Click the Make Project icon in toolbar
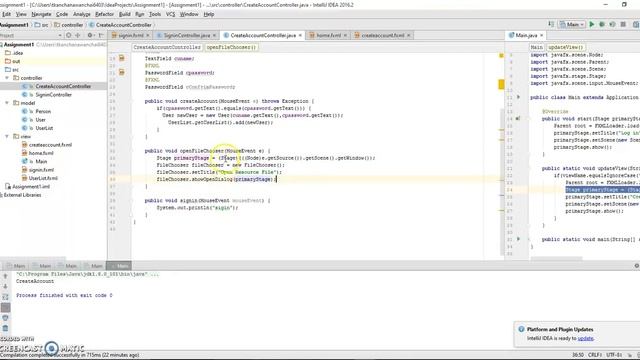This screenshot has height=360, width=640. coord(551,24)
